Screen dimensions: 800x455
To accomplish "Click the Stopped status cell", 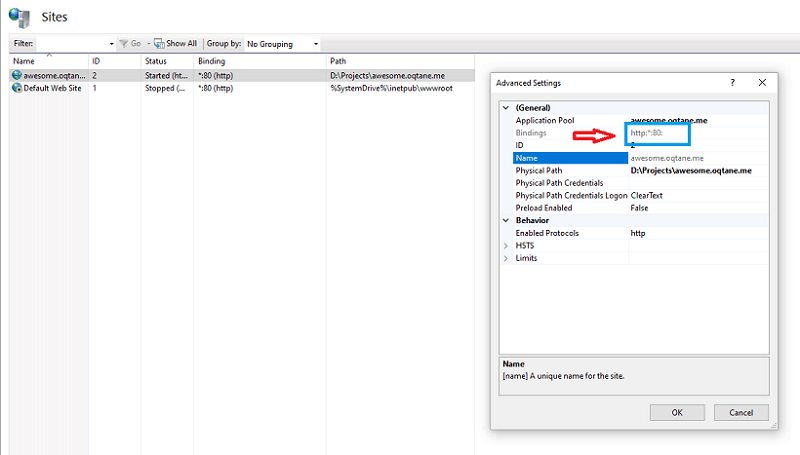I will tap(165, 88).
